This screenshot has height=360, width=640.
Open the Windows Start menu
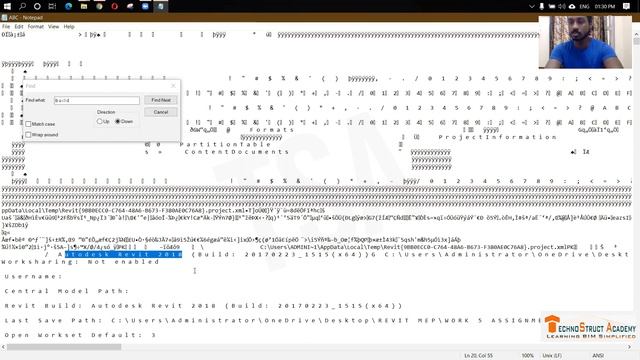(7, 6)
